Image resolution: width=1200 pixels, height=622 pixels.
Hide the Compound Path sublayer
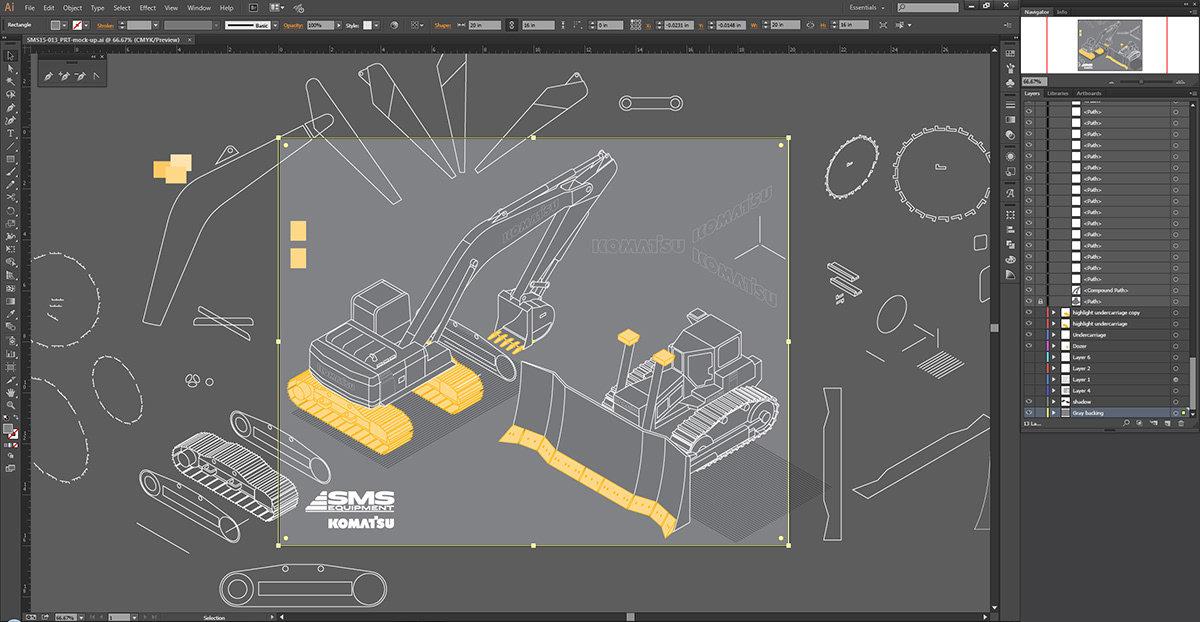[1028, 290]
